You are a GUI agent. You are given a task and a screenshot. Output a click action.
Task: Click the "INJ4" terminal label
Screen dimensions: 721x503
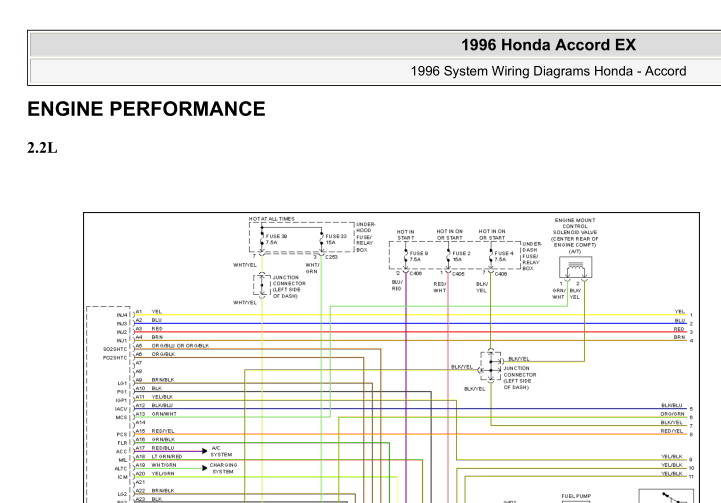(122, 315)
